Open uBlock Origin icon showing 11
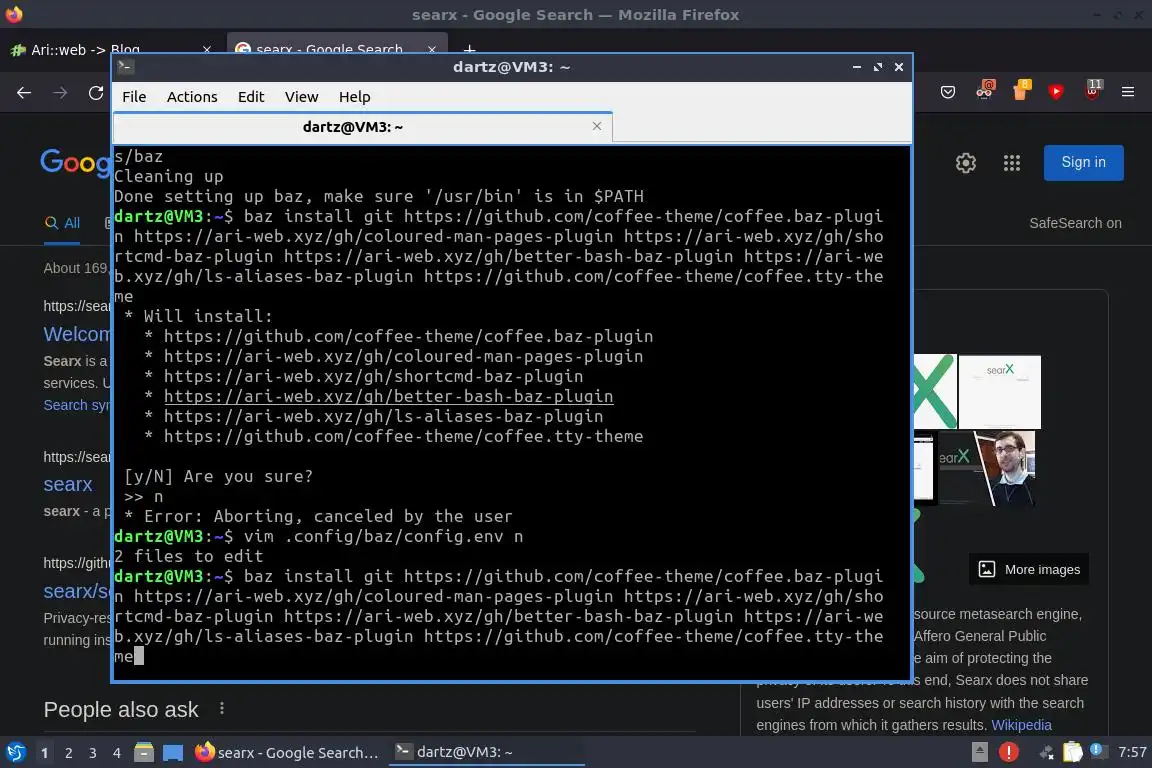The width and height of the screenshot is (1152, 768). (x=1092, y=90)
